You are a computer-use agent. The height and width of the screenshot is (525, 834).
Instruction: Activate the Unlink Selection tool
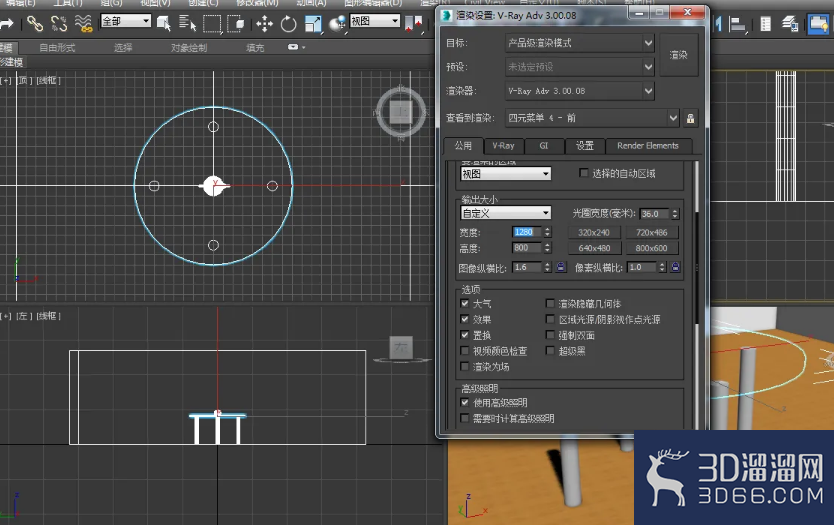[x=59, y=23]
